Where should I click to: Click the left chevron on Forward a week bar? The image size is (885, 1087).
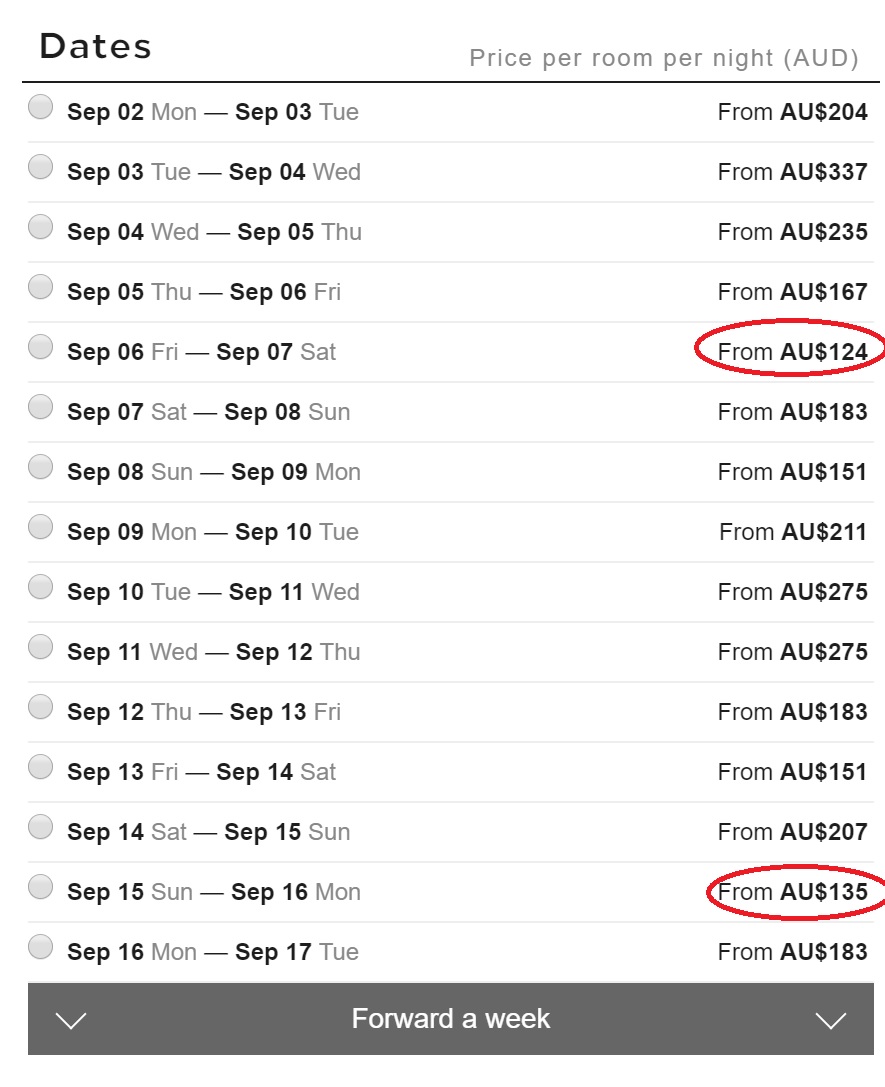(71, 1020)
